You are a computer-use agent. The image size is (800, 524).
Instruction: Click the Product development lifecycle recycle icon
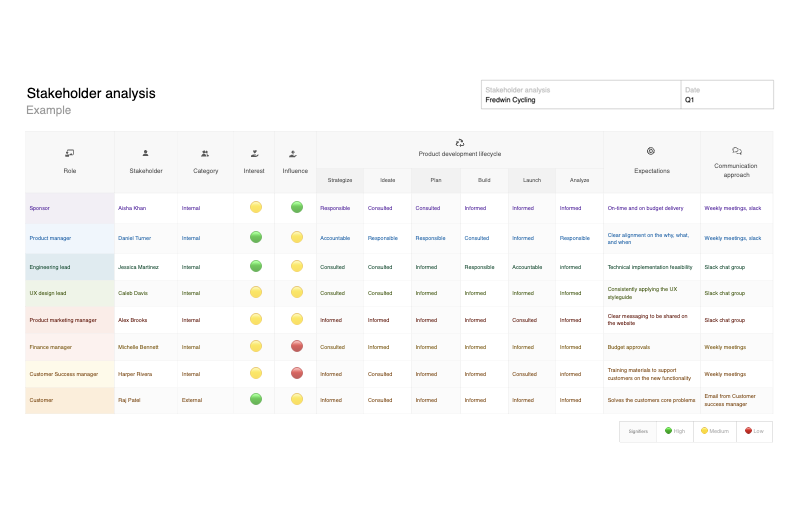(x=460, y=143)
